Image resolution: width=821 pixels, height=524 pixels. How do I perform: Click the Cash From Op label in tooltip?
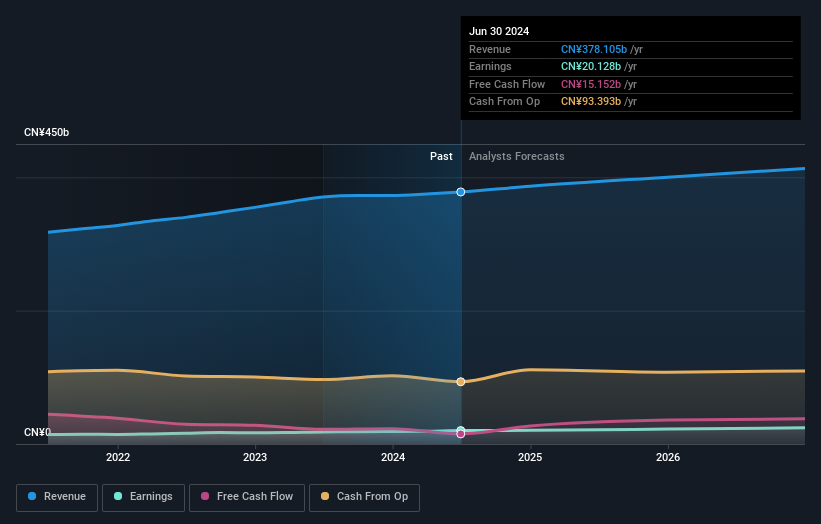pos(504,102)
